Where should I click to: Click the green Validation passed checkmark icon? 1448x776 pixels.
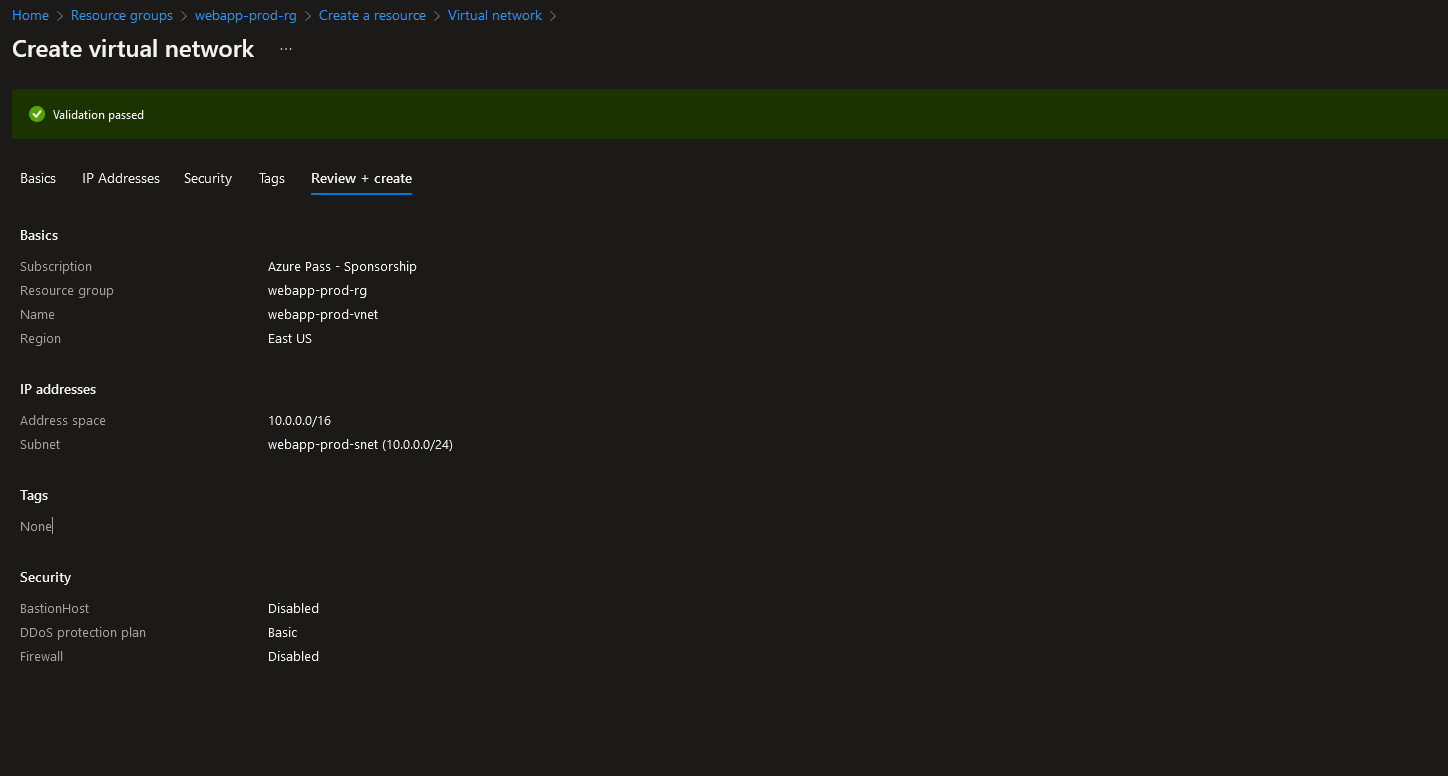37,114
